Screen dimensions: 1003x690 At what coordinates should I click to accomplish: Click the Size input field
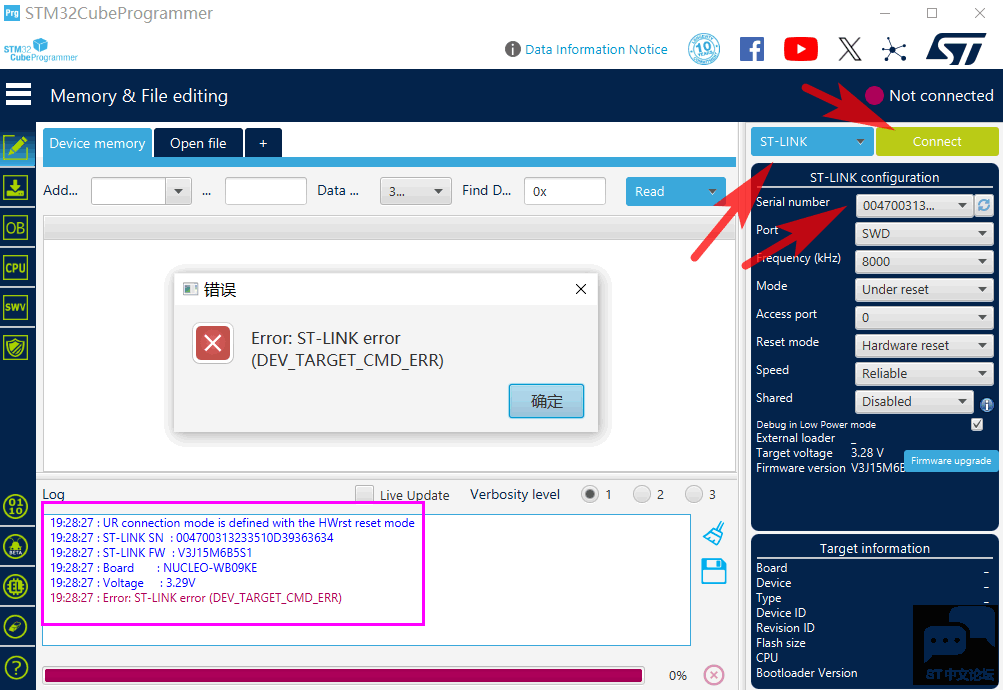265,191
